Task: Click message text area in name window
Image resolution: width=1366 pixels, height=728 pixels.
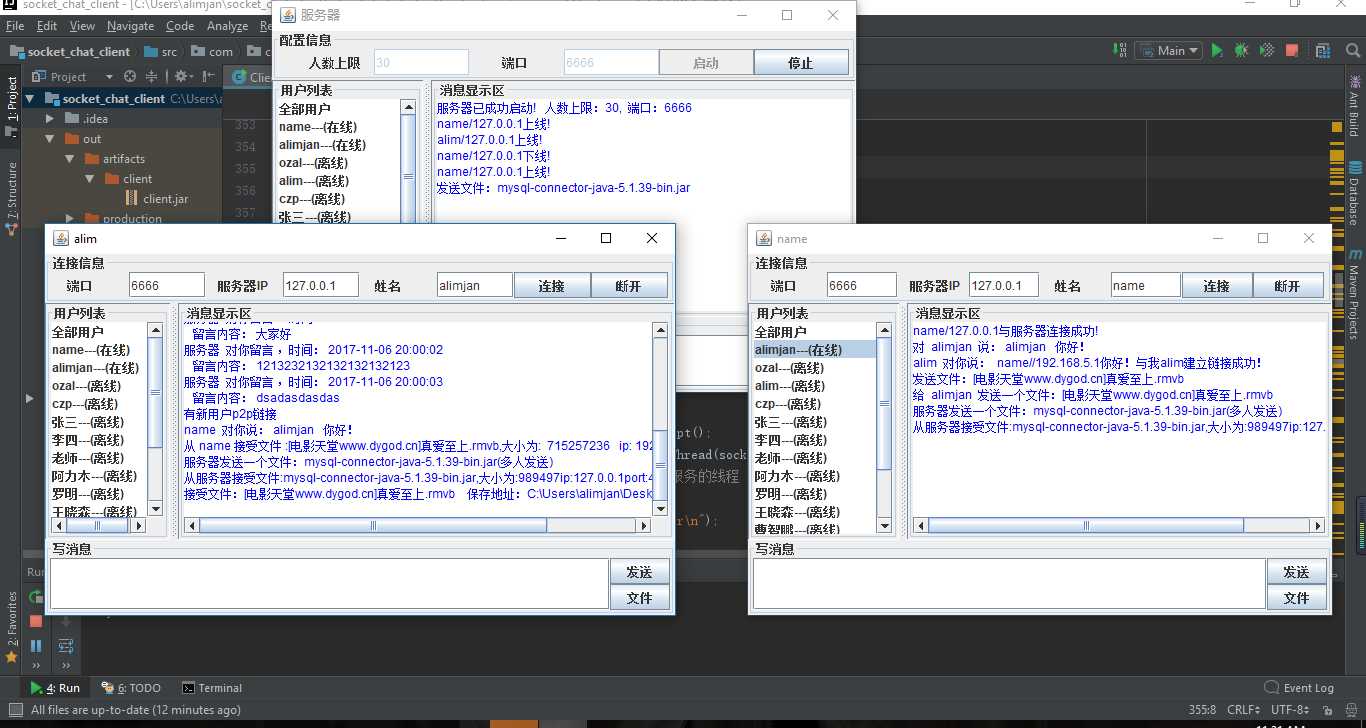Action: [1008, 584]
